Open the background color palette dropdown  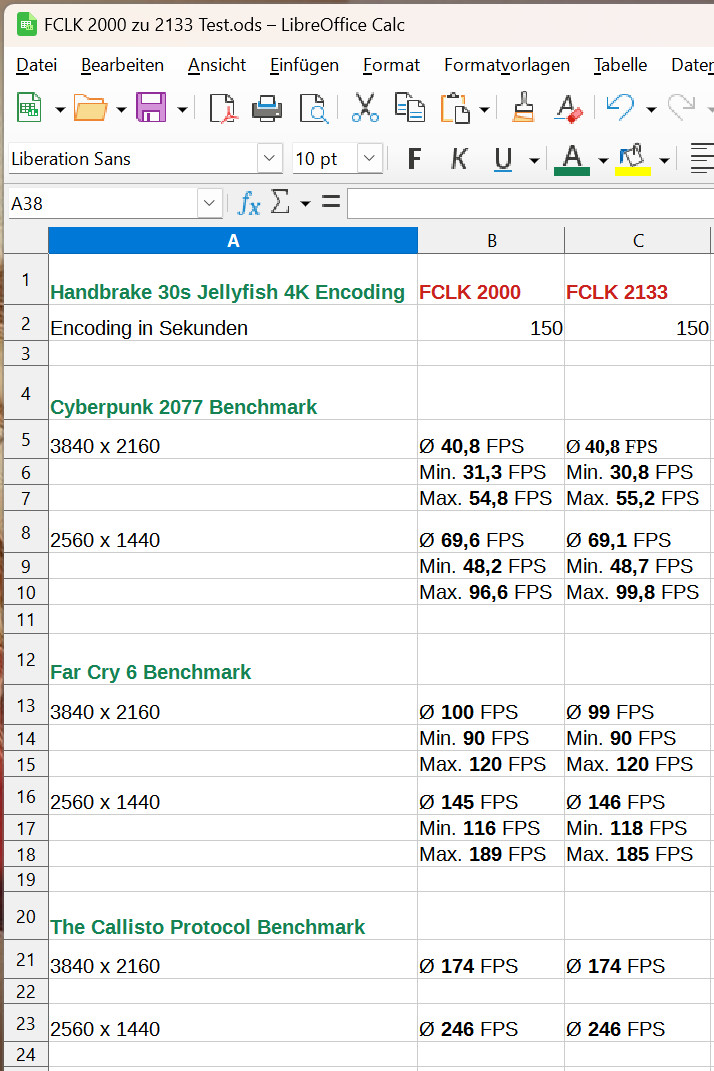(664, 161)
